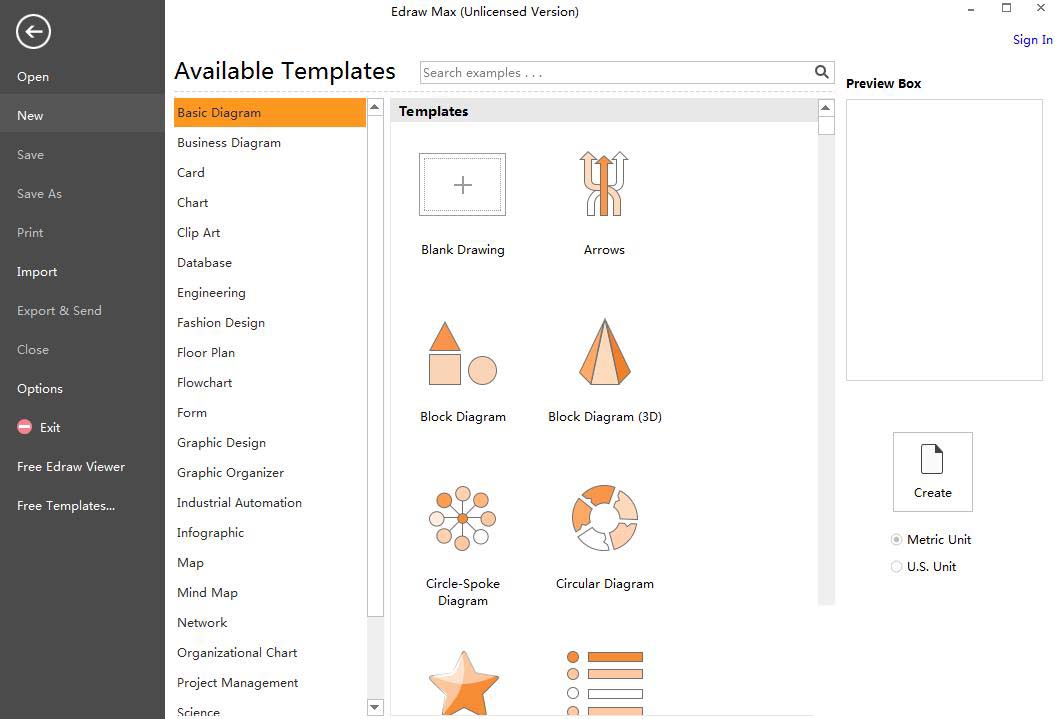Click the Sign In link
This screenshot has width=1056, height=719.
[x=1032, y=40]
